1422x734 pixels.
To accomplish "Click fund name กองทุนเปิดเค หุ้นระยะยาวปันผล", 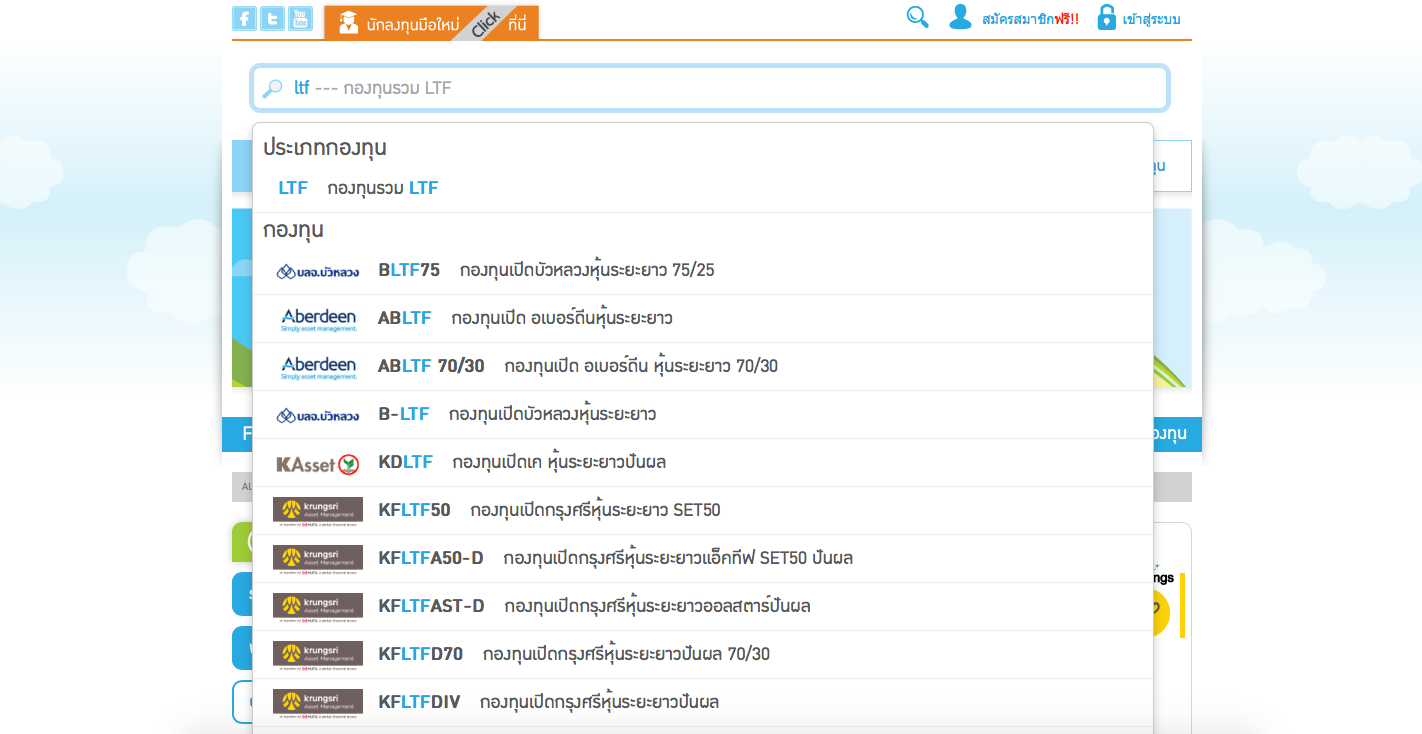I will coord(559,462).
